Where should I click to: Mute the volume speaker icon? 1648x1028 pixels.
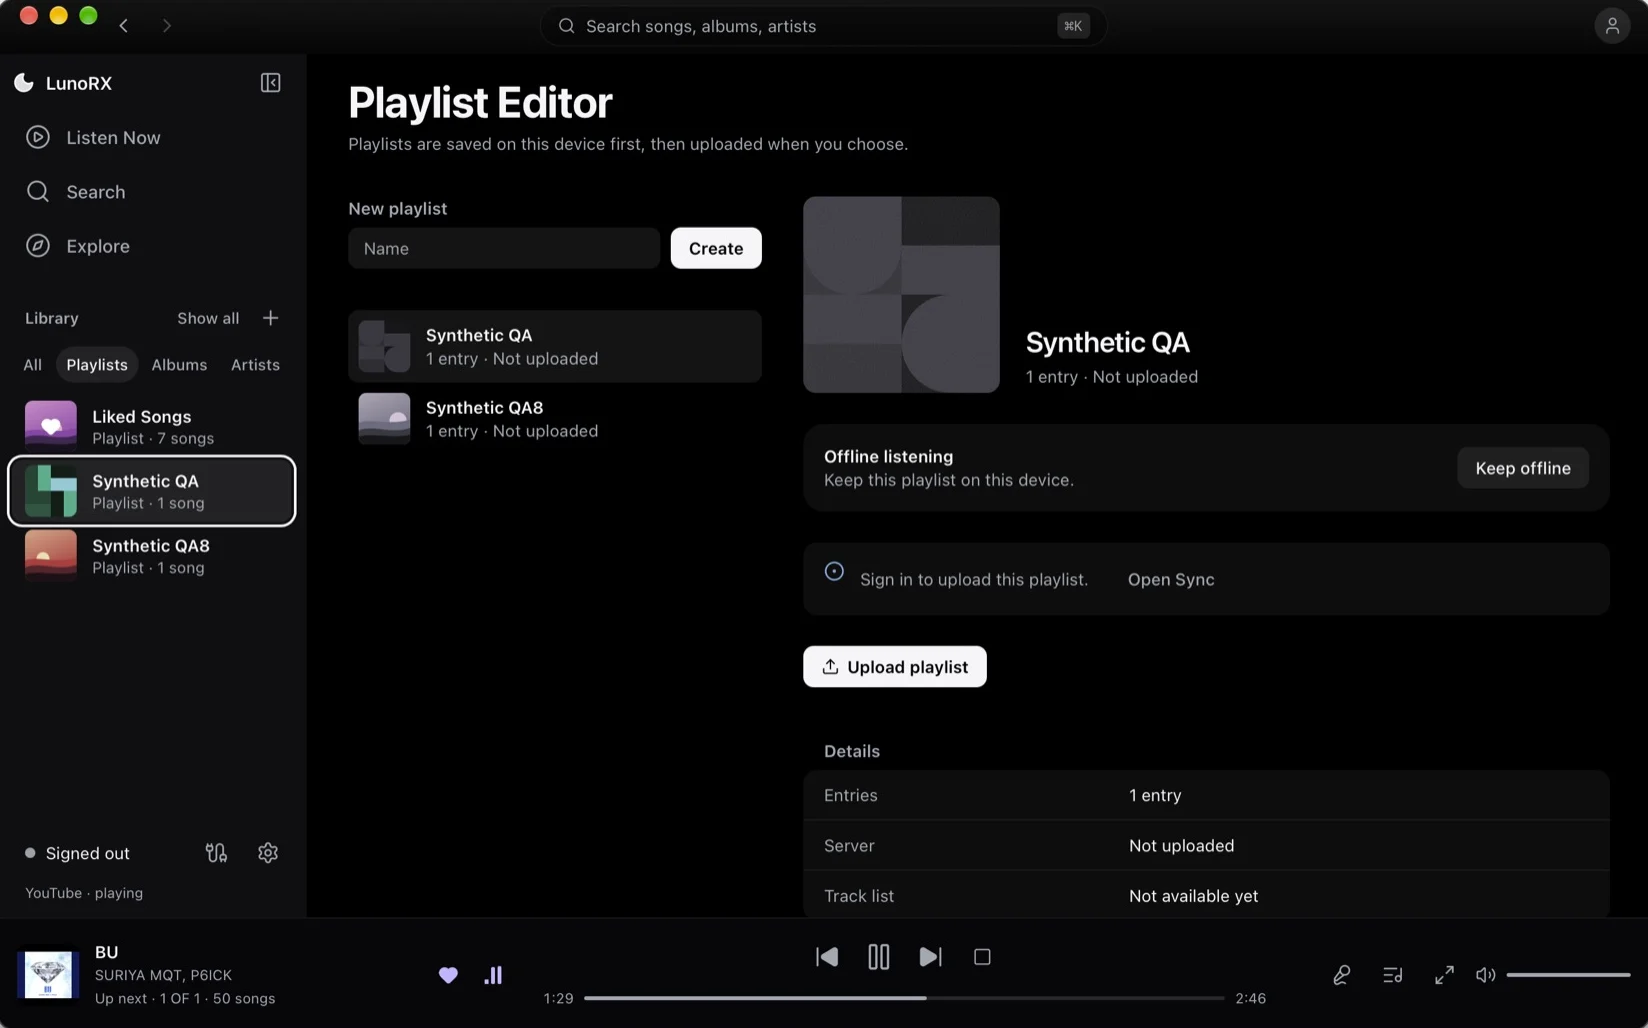[x=1486, y=975]
